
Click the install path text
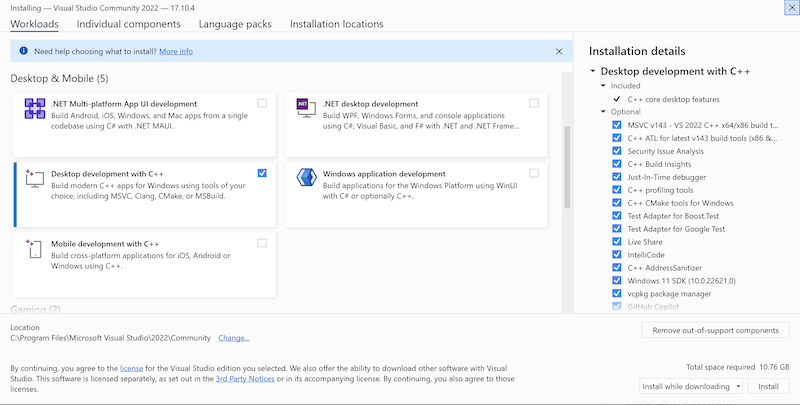[x=110, y=338]
